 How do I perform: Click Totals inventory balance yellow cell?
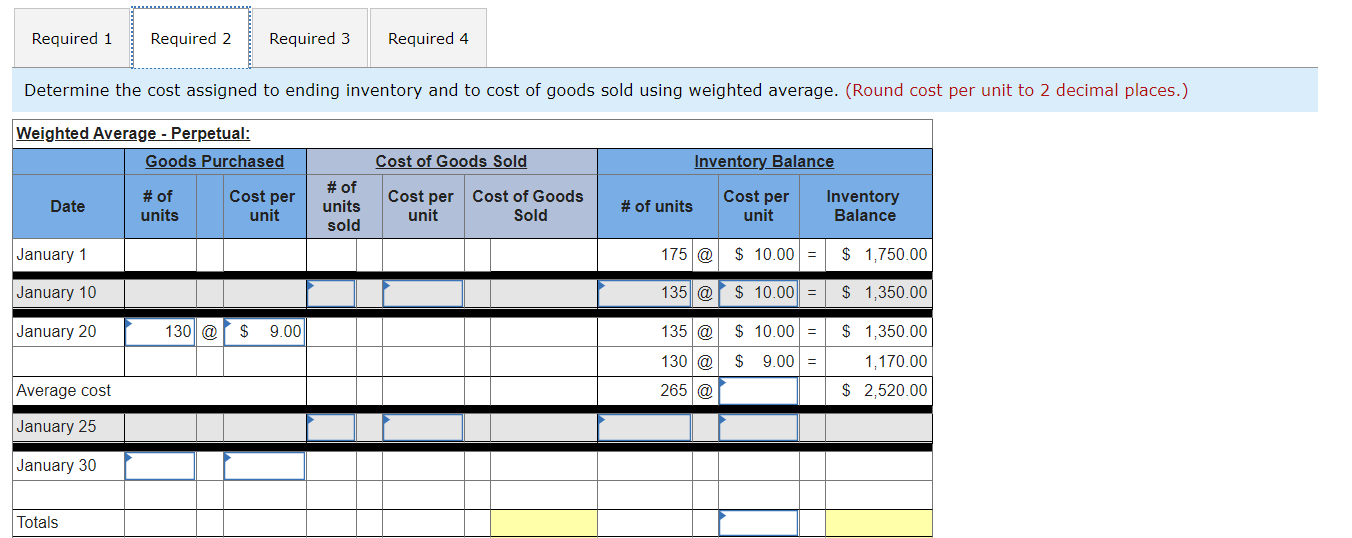(x=878, y=523)
